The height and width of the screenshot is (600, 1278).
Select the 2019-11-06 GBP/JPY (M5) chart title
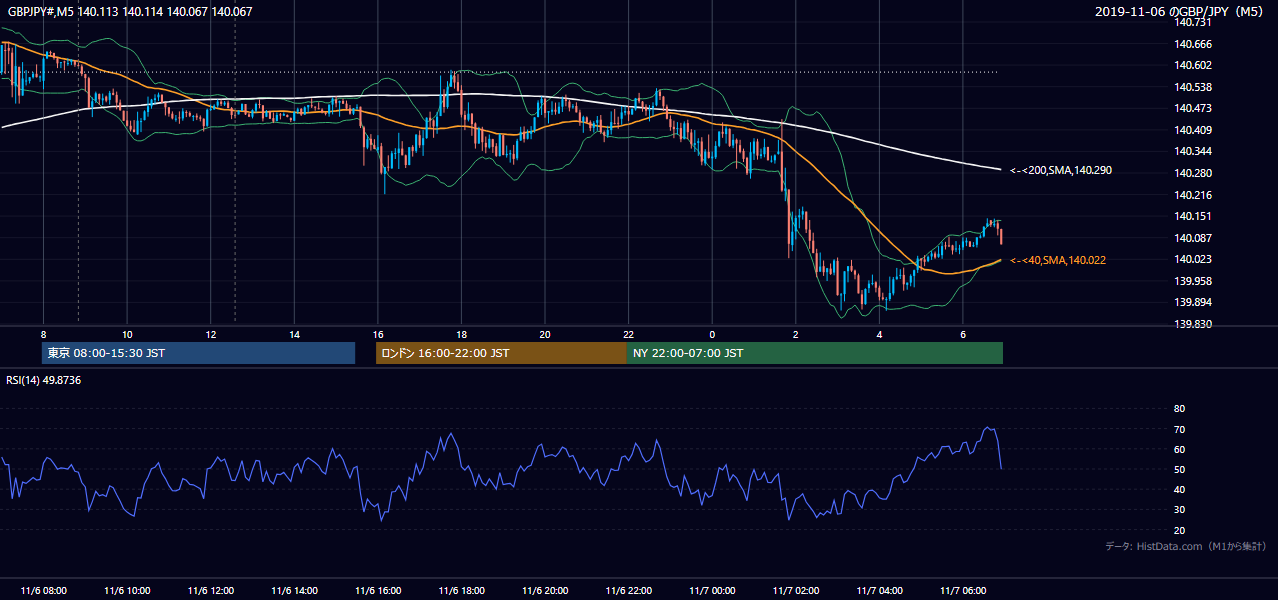[1181, 11]
